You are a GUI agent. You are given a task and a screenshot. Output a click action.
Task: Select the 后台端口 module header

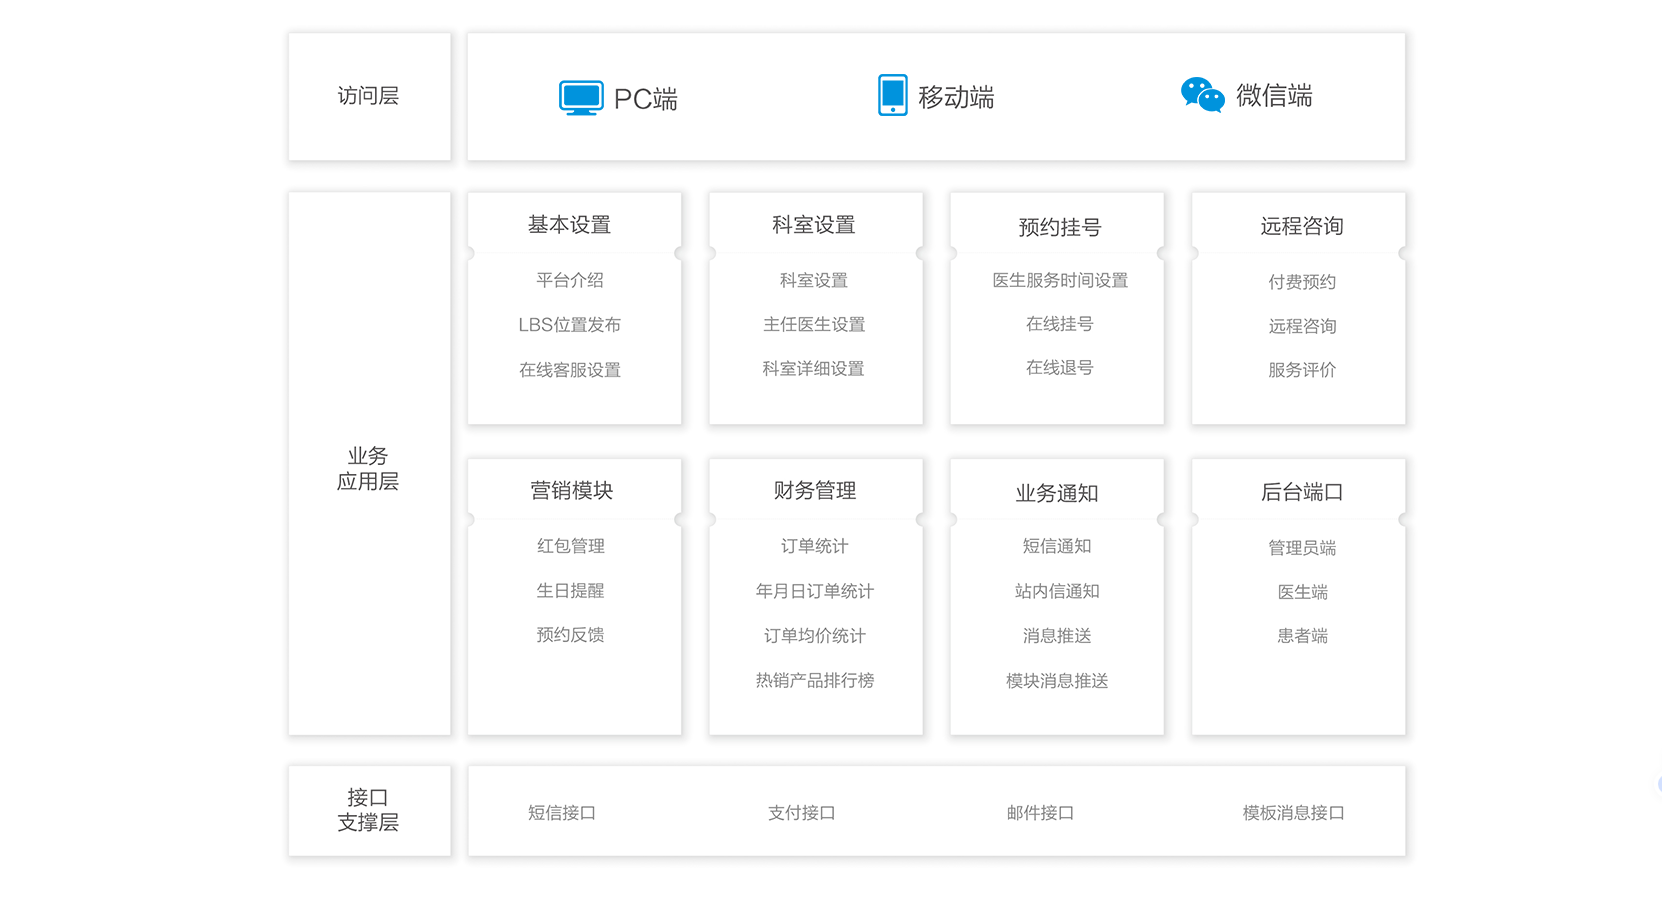coord(1303,491)
